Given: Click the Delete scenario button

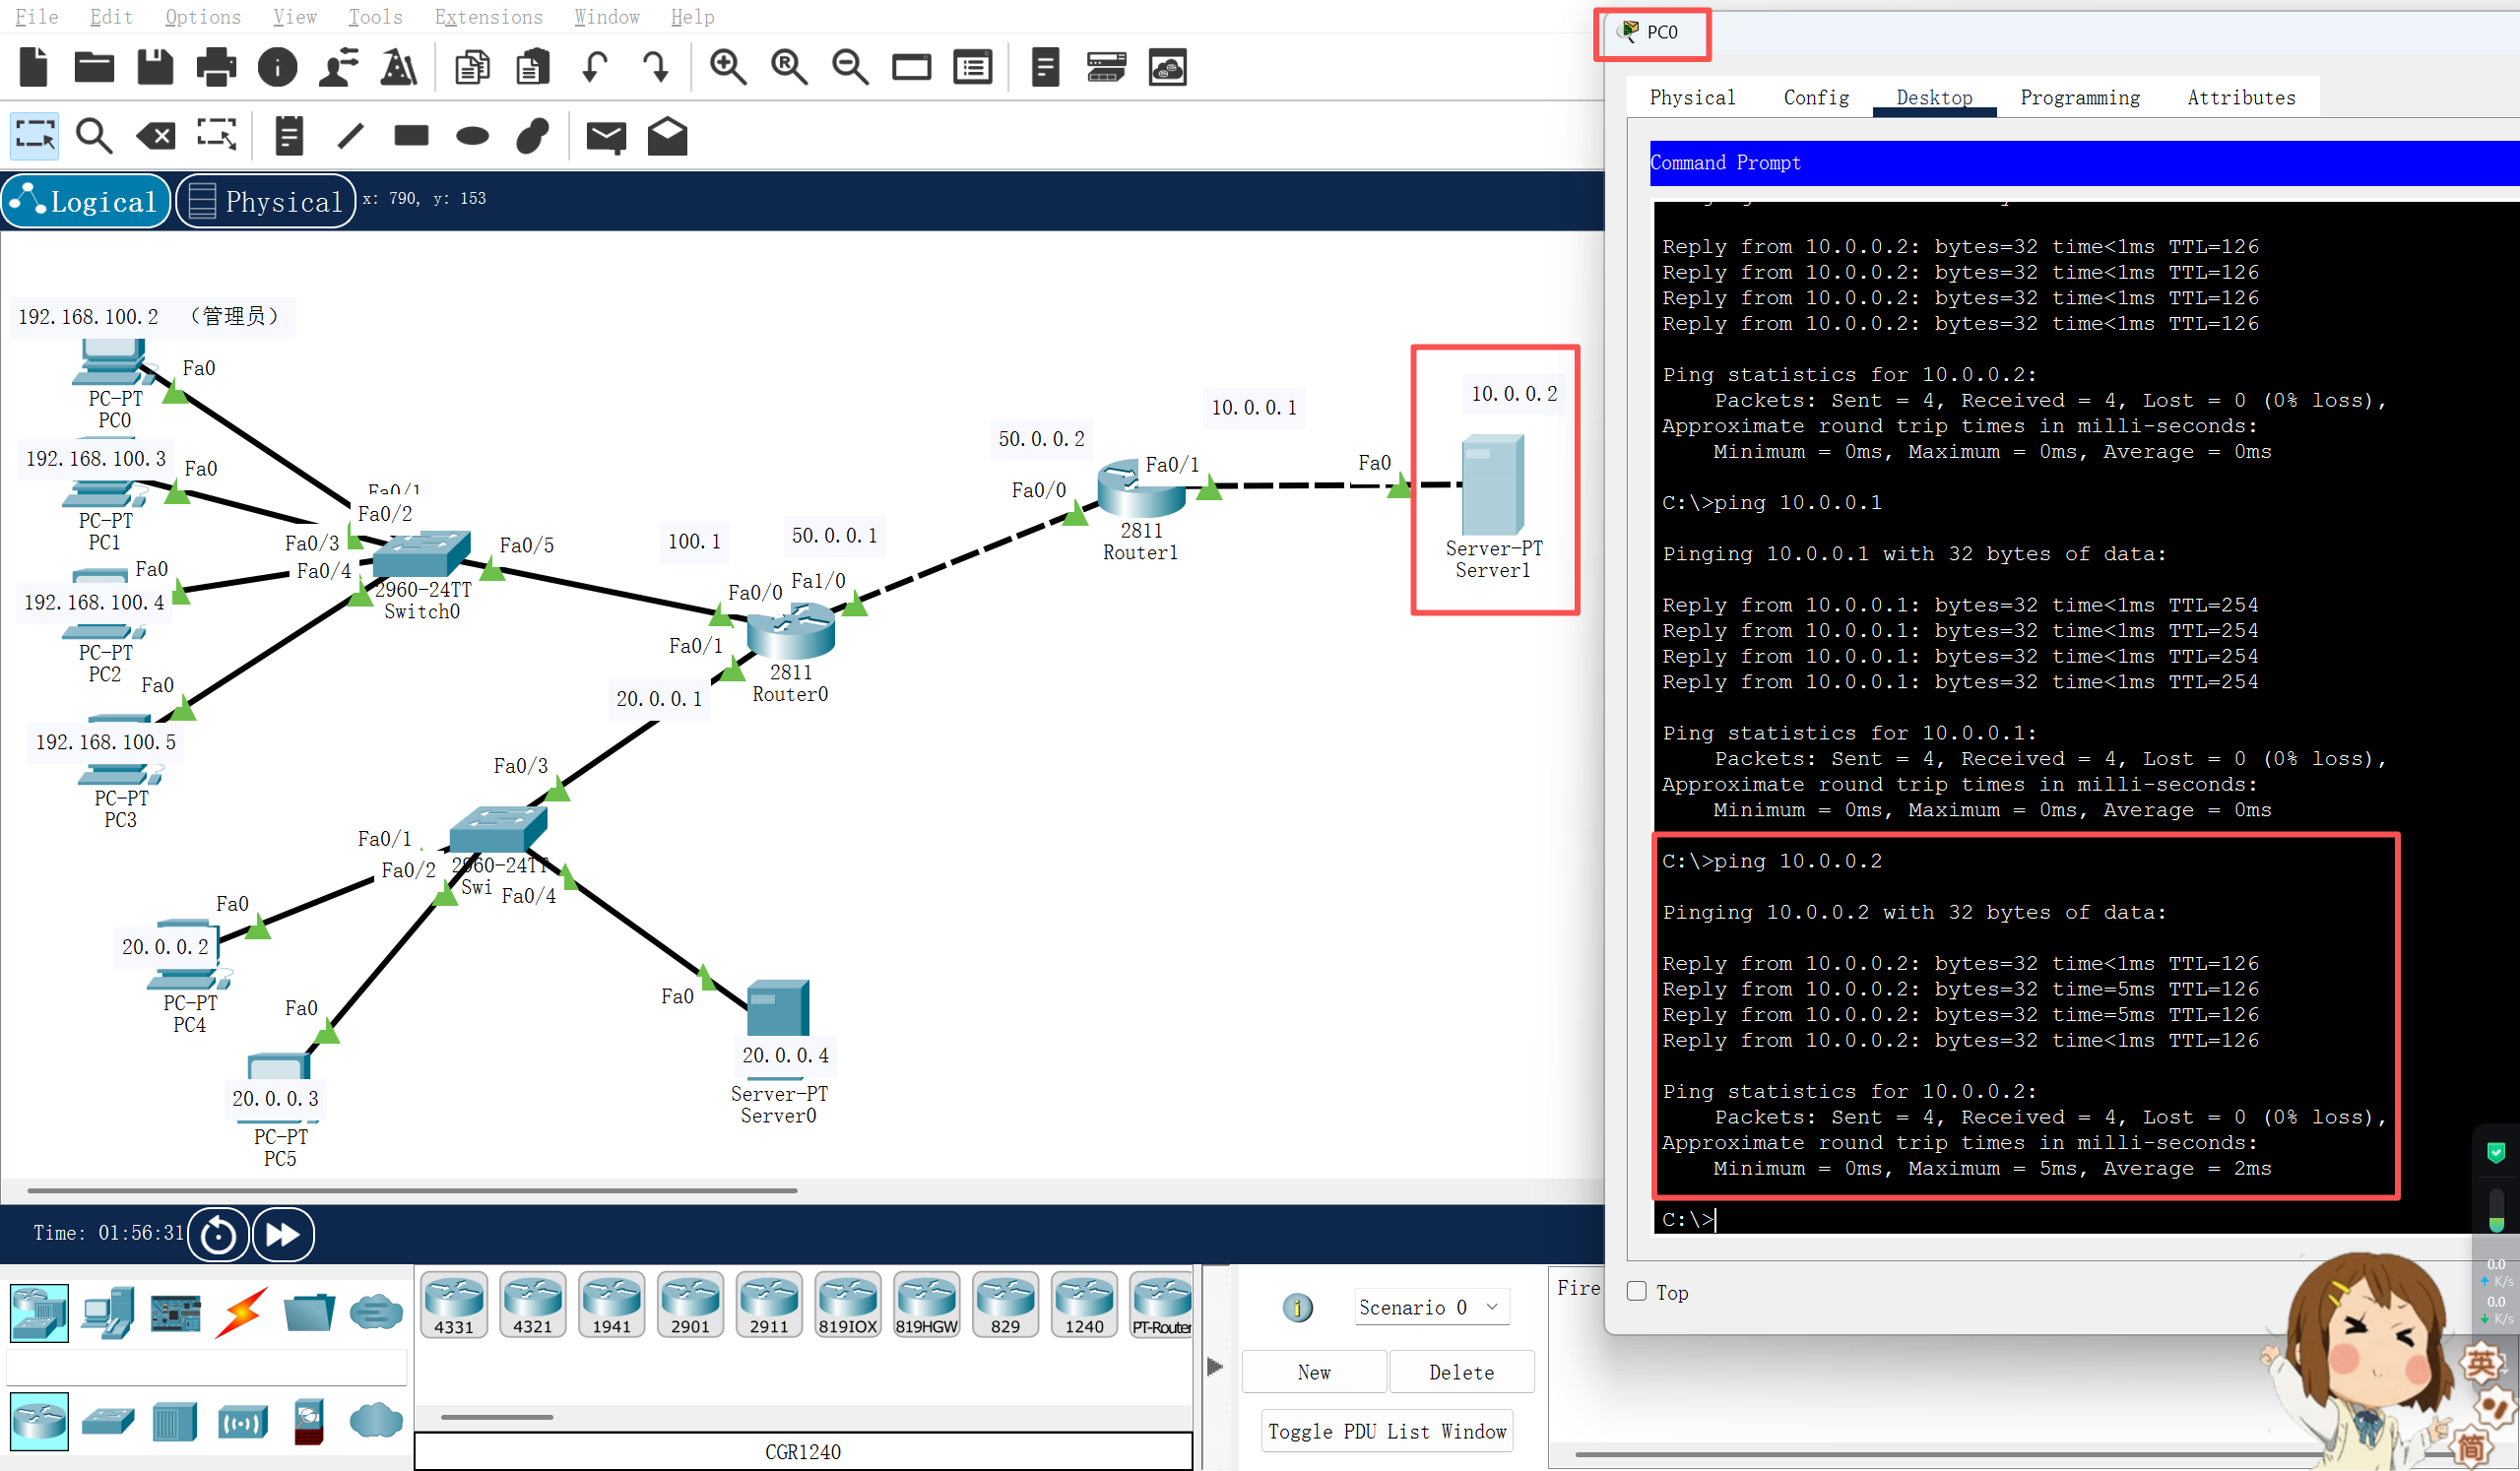Looking at the screenshot, I should tap(1460, 1372).
